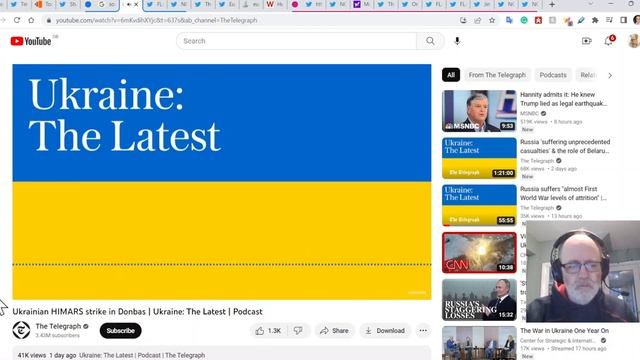This screenshot has height=360, width=640.
Task: Expand the video description showing 41K views
Action: pyautogui.click(x=222, y=354)
